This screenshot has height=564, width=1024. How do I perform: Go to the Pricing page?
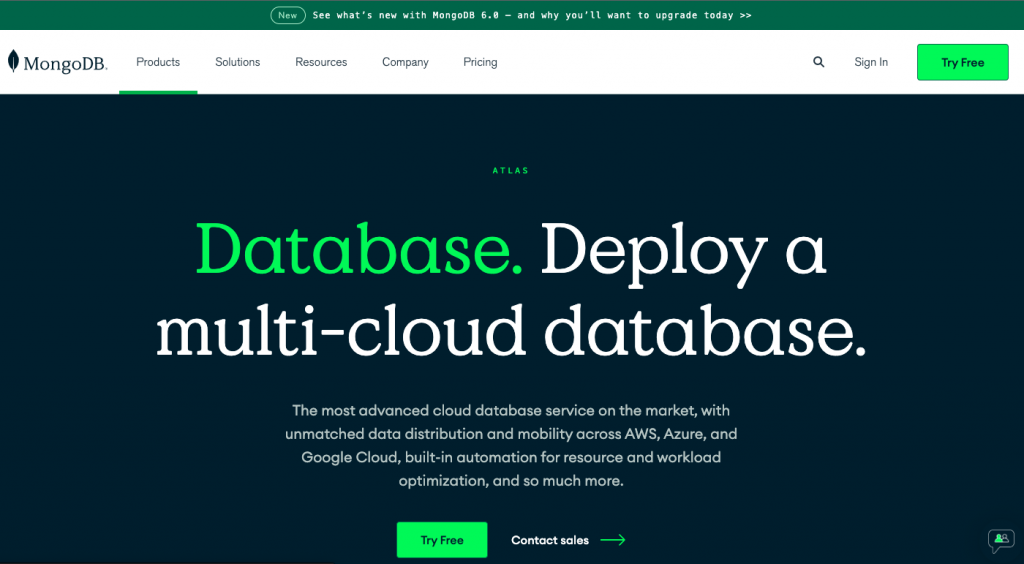(x=480, y=62)
